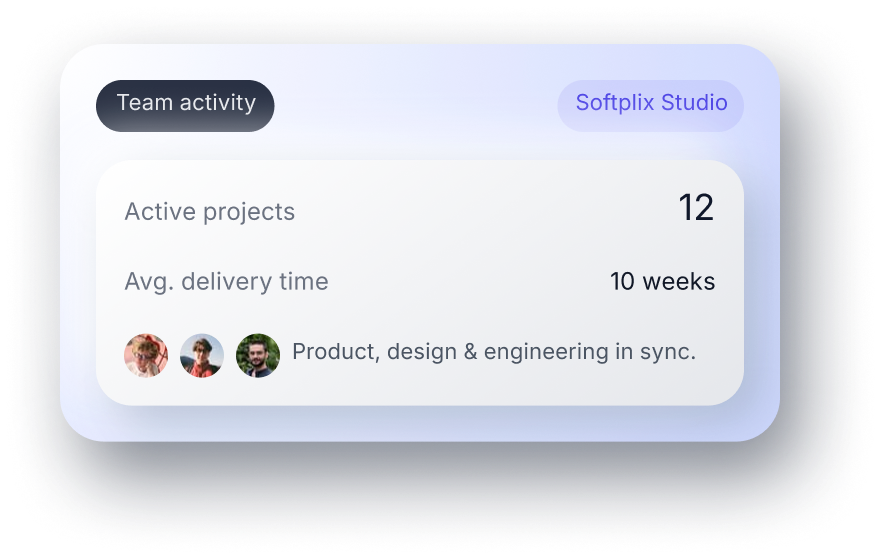Click the avatar with pink background
Image resolution: width=880 pixels, height=558 pixels.
[146, 355]
